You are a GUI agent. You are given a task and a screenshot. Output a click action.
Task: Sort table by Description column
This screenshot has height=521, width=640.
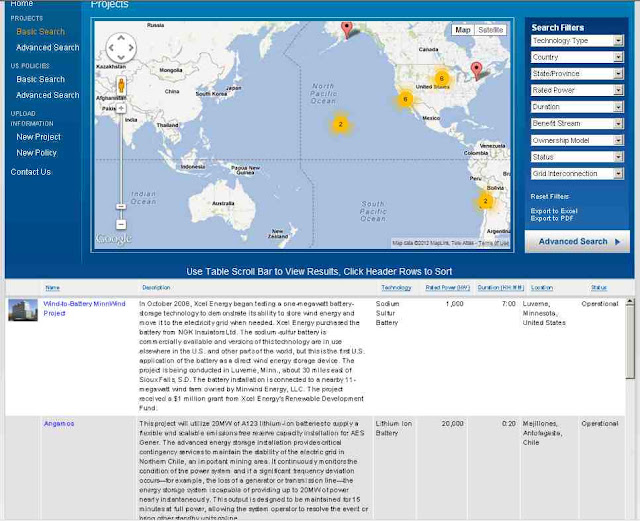pyautogui.click(x=156, y=287)
